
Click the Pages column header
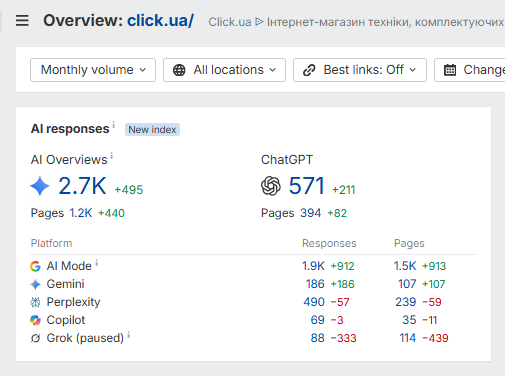409,243
